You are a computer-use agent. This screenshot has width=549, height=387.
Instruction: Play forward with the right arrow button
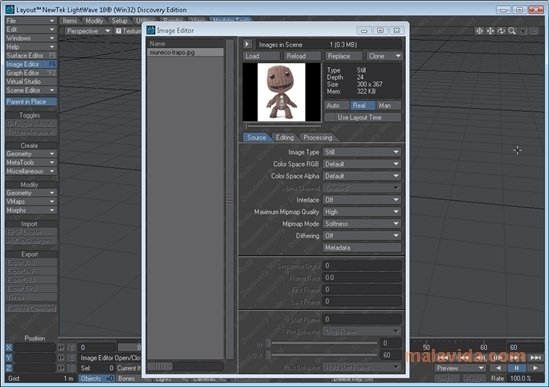(x=535, y=368)
